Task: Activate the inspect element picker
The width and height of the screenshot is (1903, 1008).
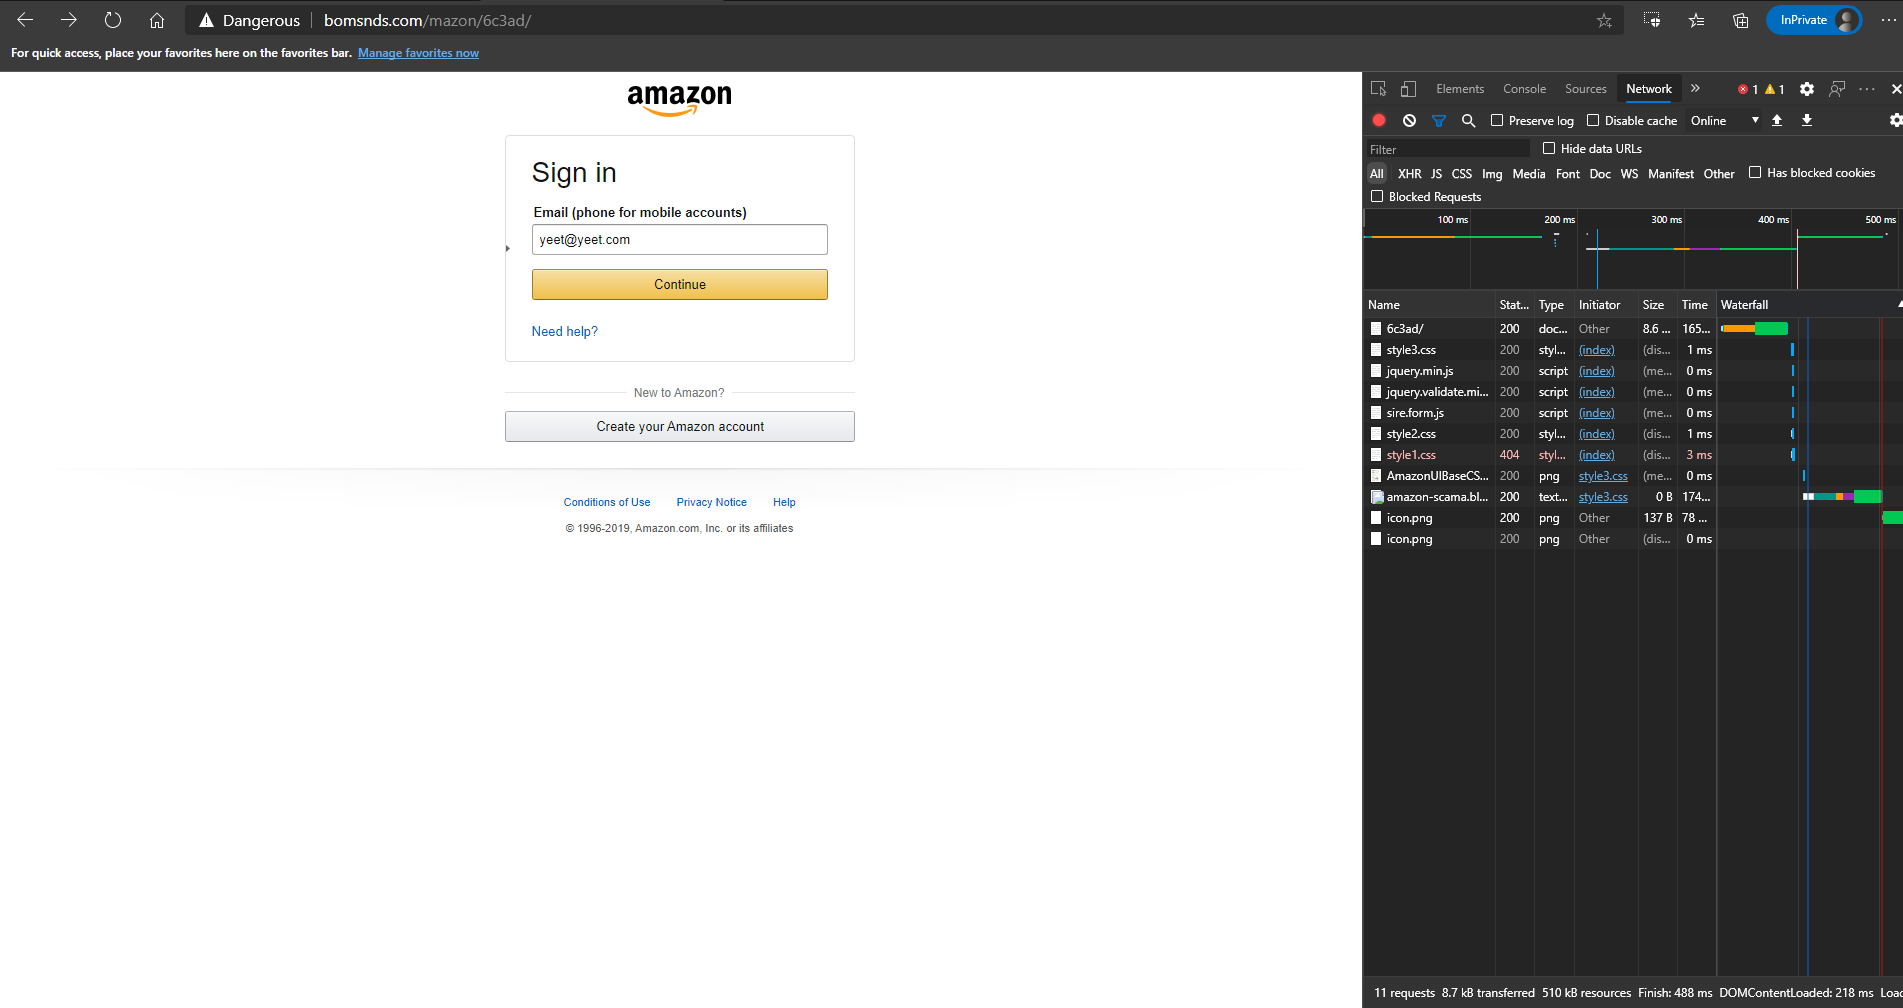Action: (x=1379, y=89)
